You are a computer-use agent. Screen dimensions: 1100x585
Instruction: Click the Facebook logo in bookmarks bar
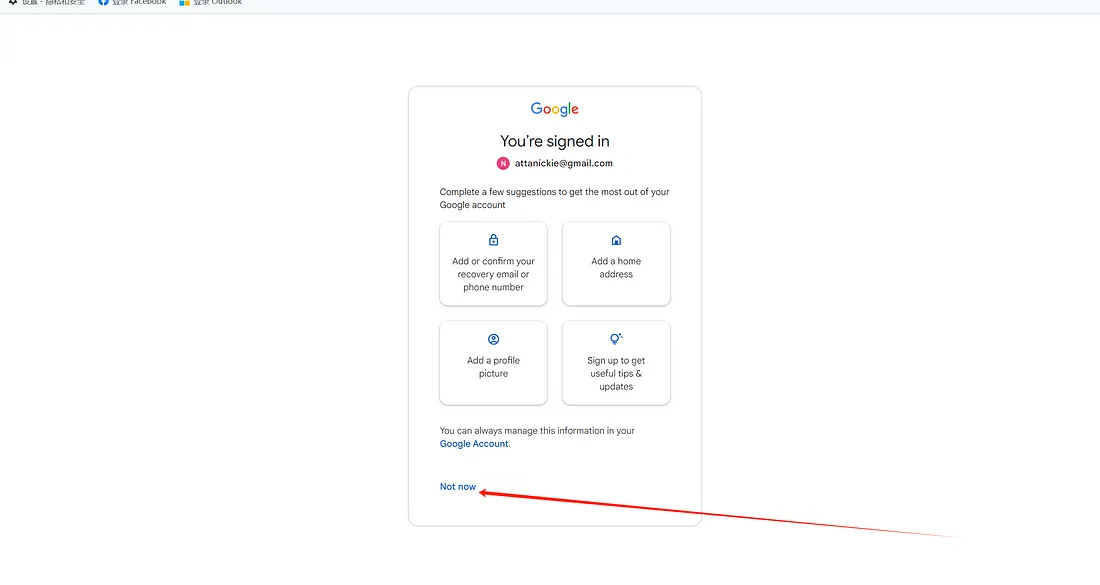pos(103,3)
